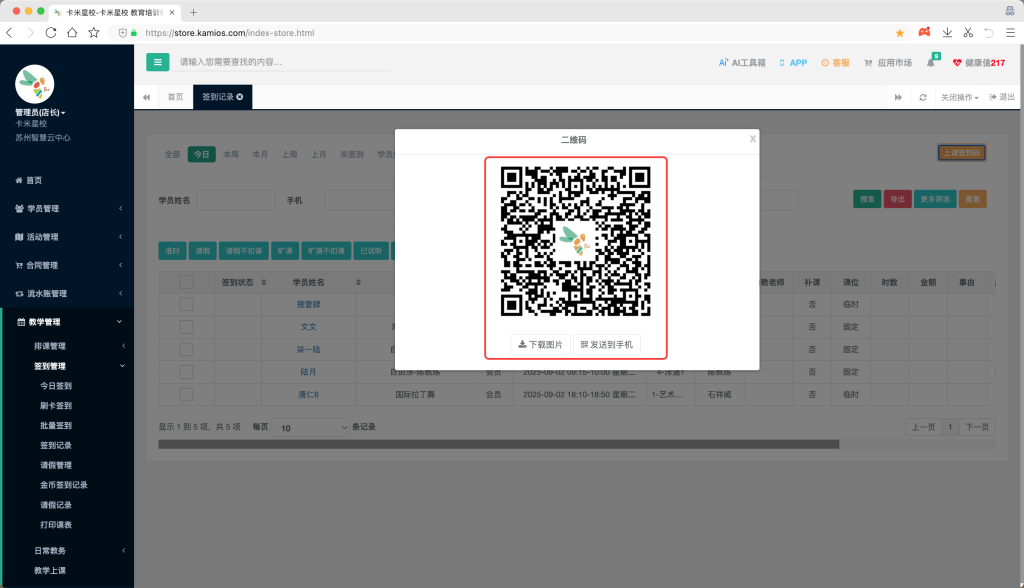Click the green hamburger menu toggle
1024x588 pixels.
pyautogui.click(x=157, y=62)
